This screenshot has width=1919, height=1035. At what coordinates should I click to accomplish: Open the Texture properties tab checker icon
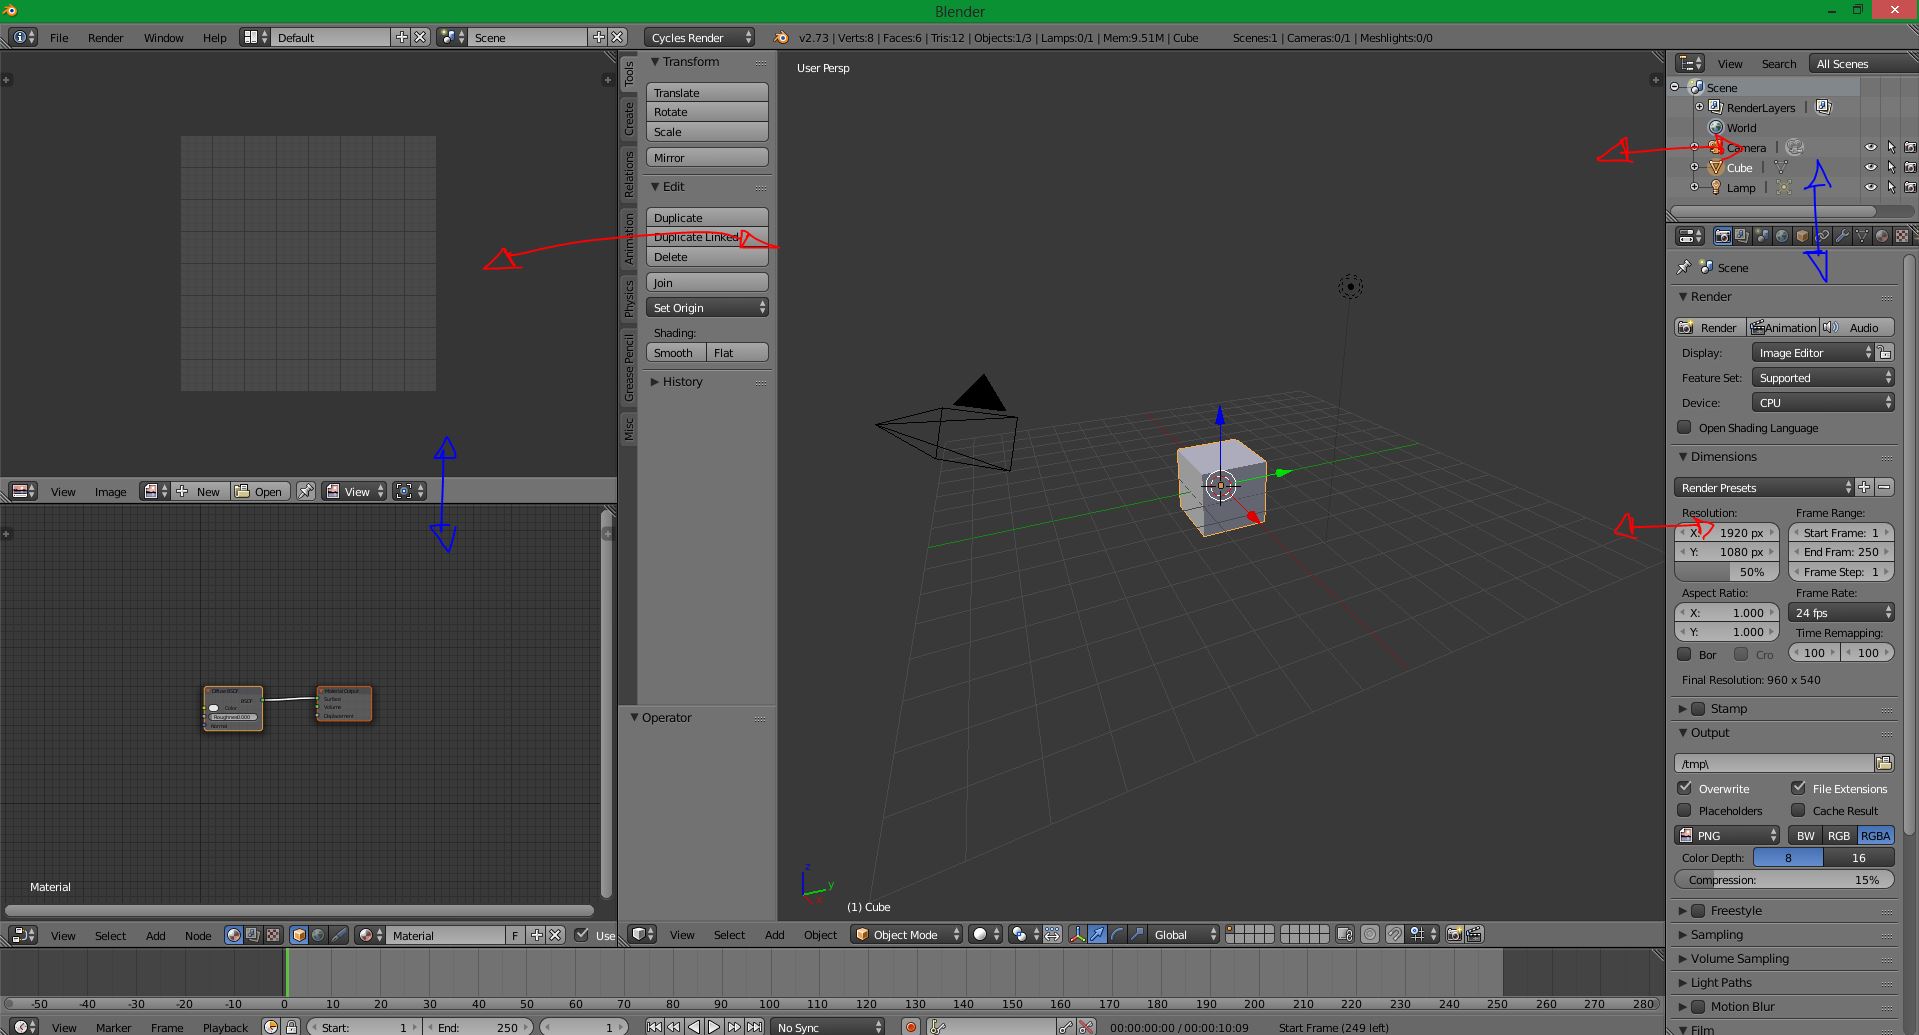pos(1902,236)
